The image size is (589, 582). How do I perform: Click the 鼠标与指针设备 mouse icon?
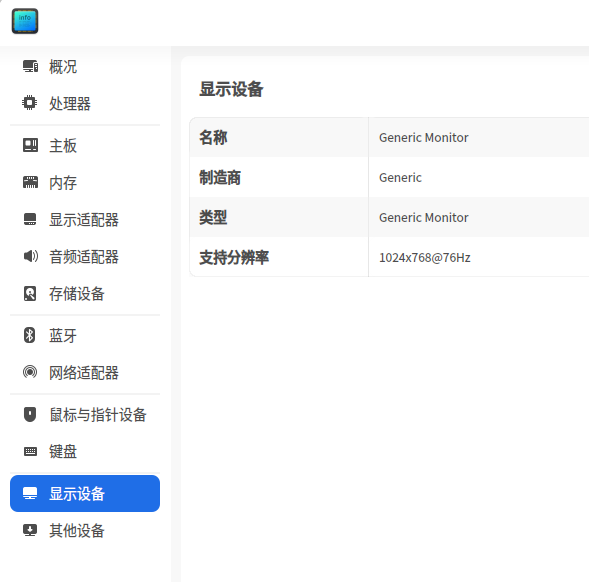[x=30, y=414]
